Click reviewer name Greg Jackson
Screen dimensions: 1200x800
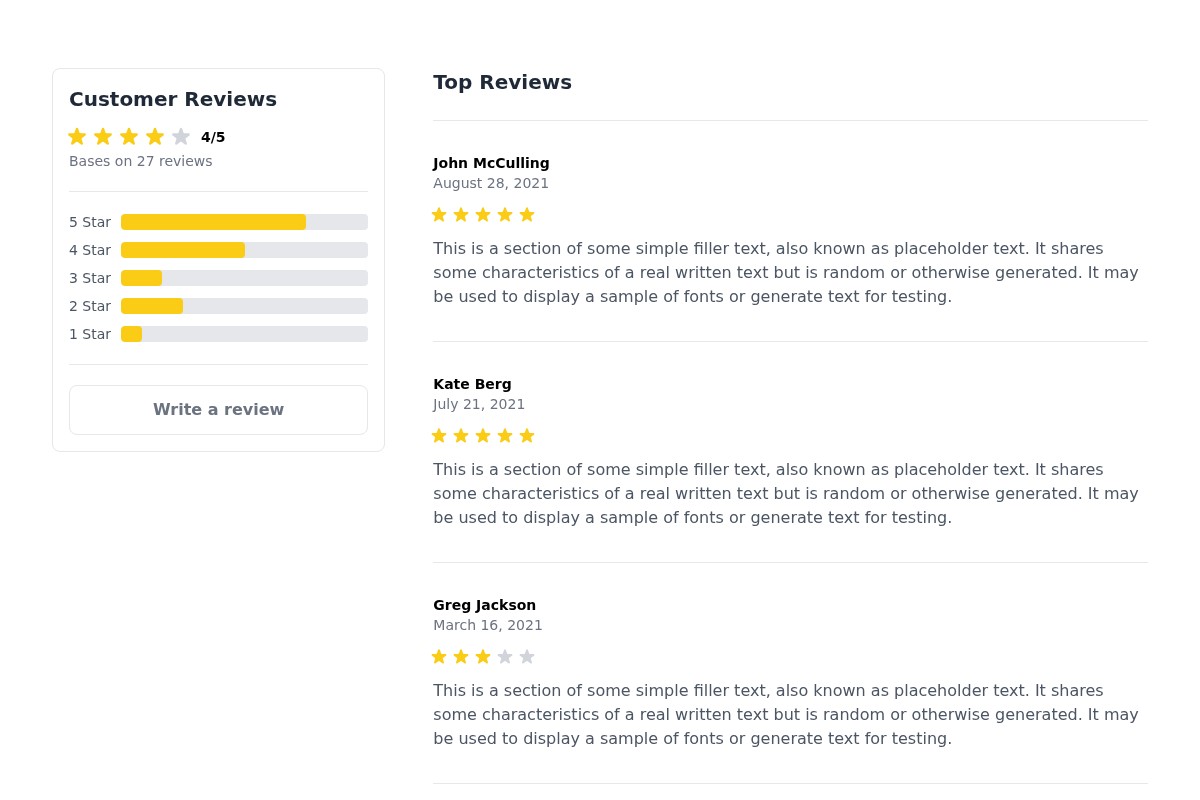[484, 605]
